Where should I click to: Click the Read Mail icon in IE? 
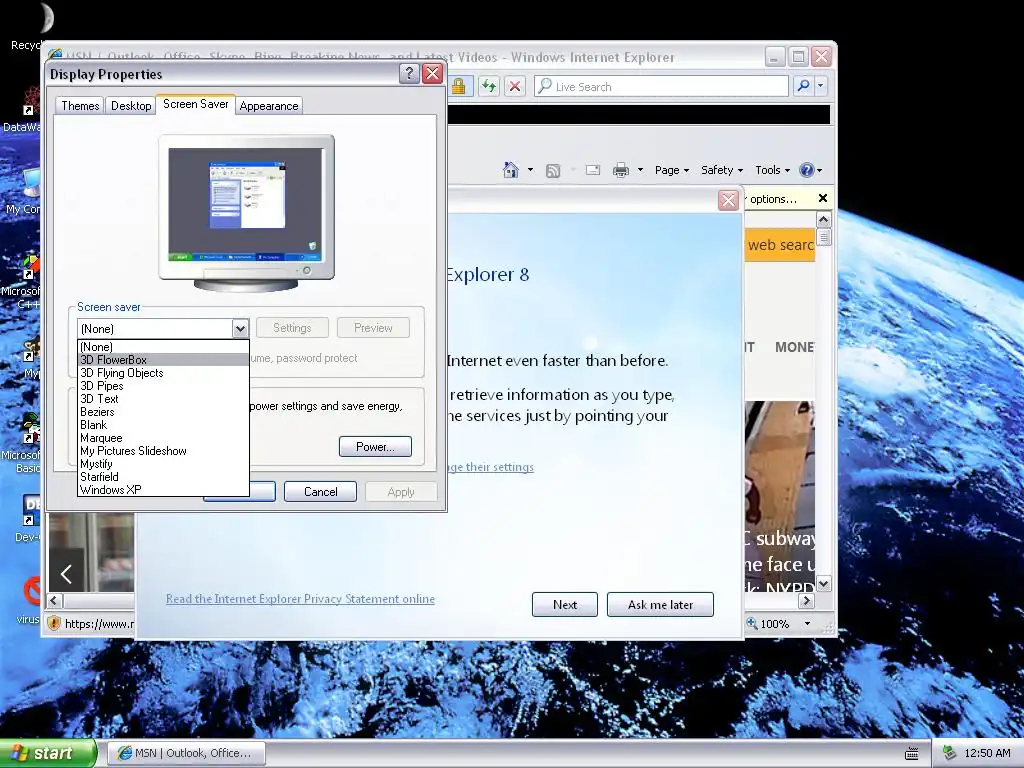point(593,170)
